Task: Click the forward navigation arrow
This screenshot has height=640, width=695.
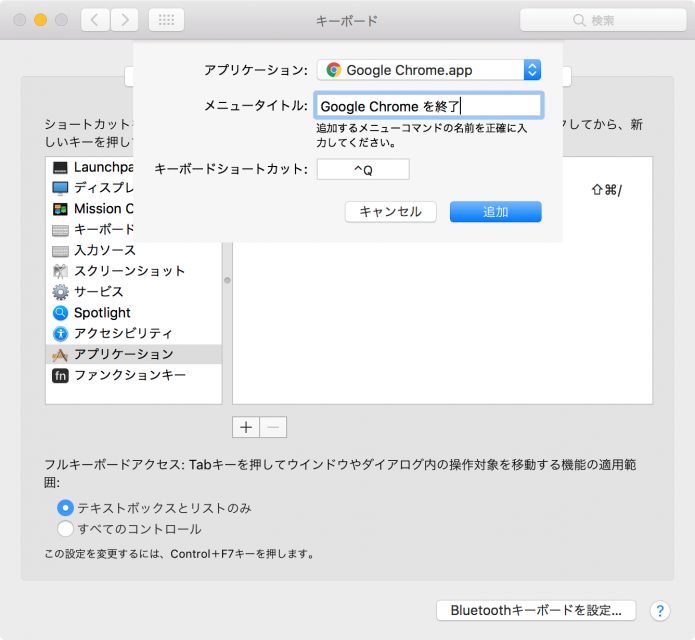Action: 125,20
